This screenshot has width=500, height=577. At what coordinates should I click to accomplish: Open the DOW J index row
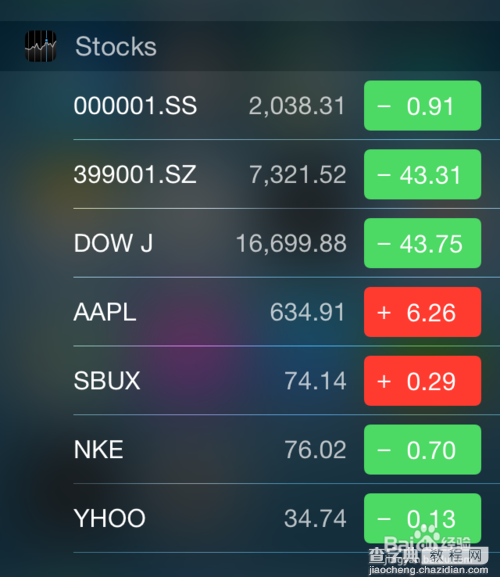point(287,243)
